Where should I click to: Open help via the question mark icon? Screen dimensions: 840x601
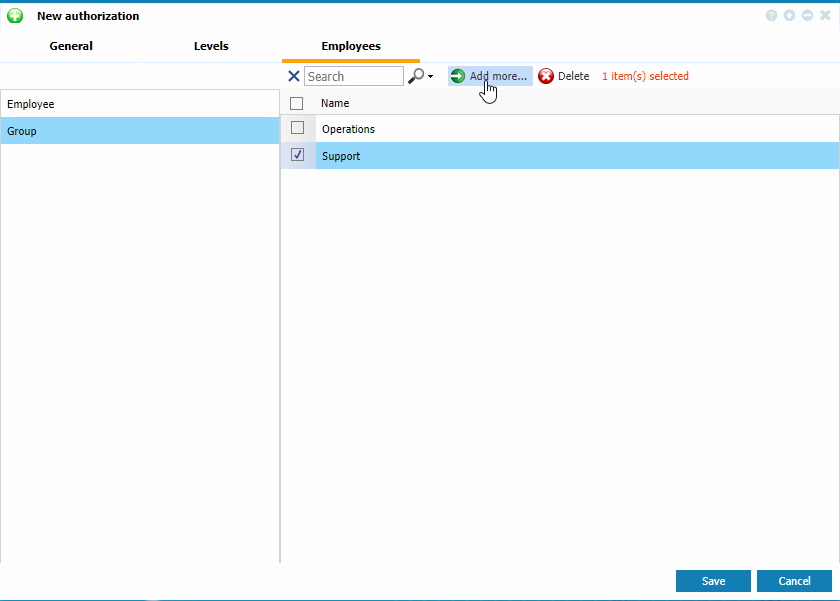[772, 16]
